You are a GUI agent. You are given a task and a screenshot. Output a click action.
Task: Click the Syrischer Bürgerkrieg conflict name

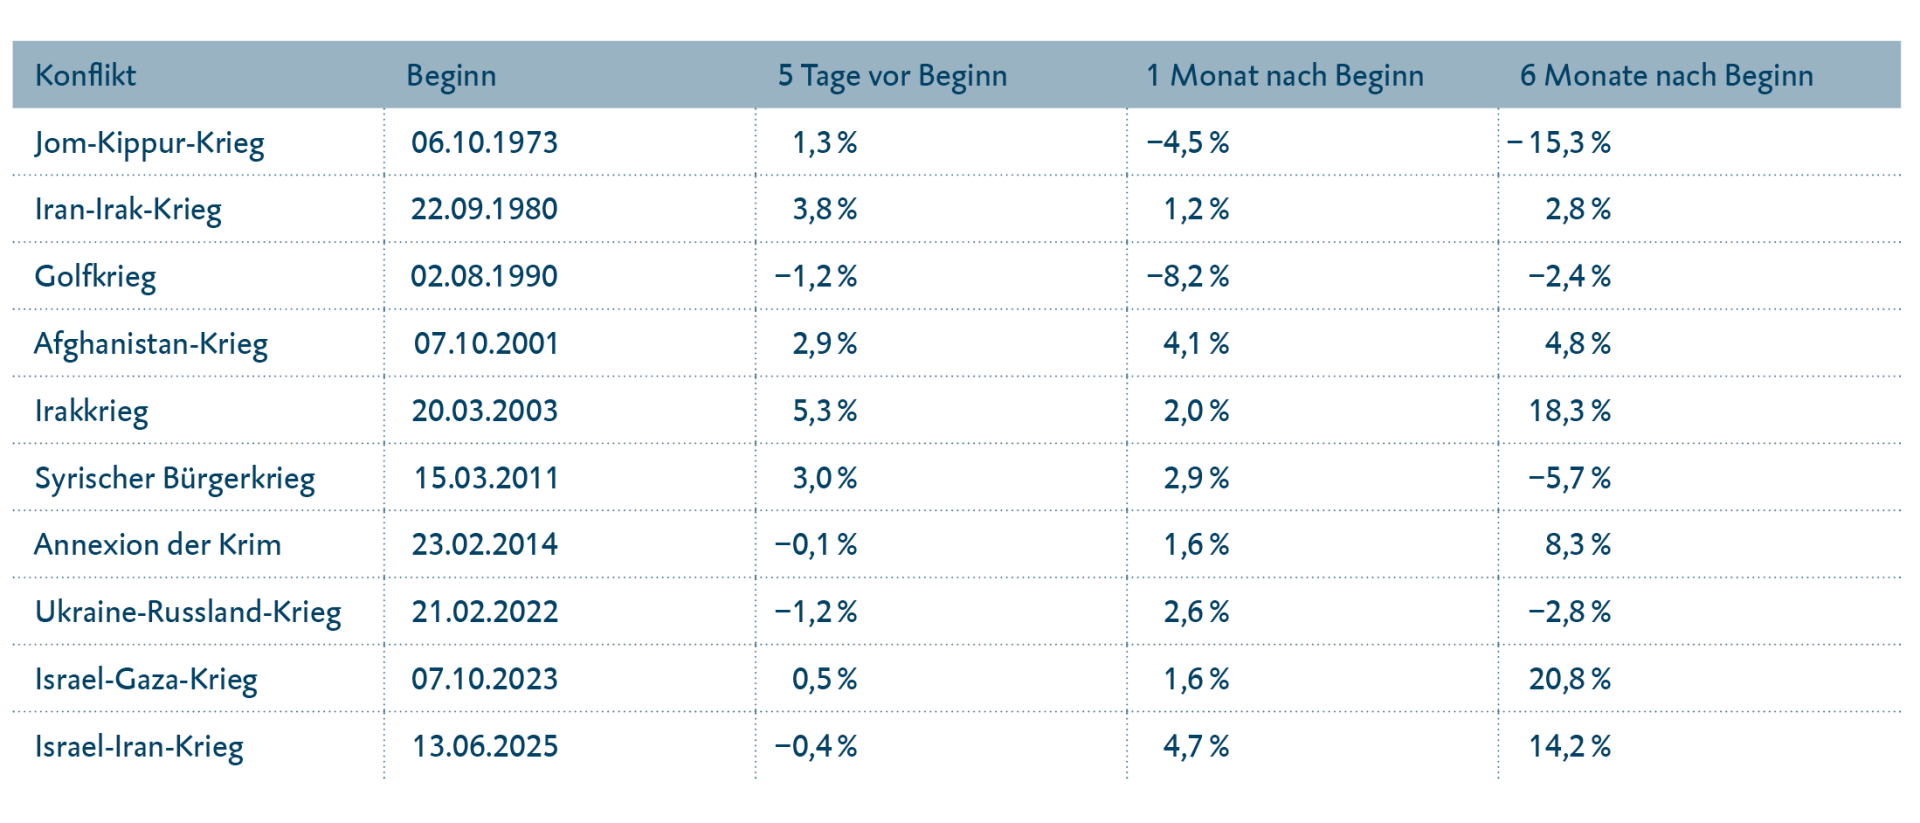[175, 478]
